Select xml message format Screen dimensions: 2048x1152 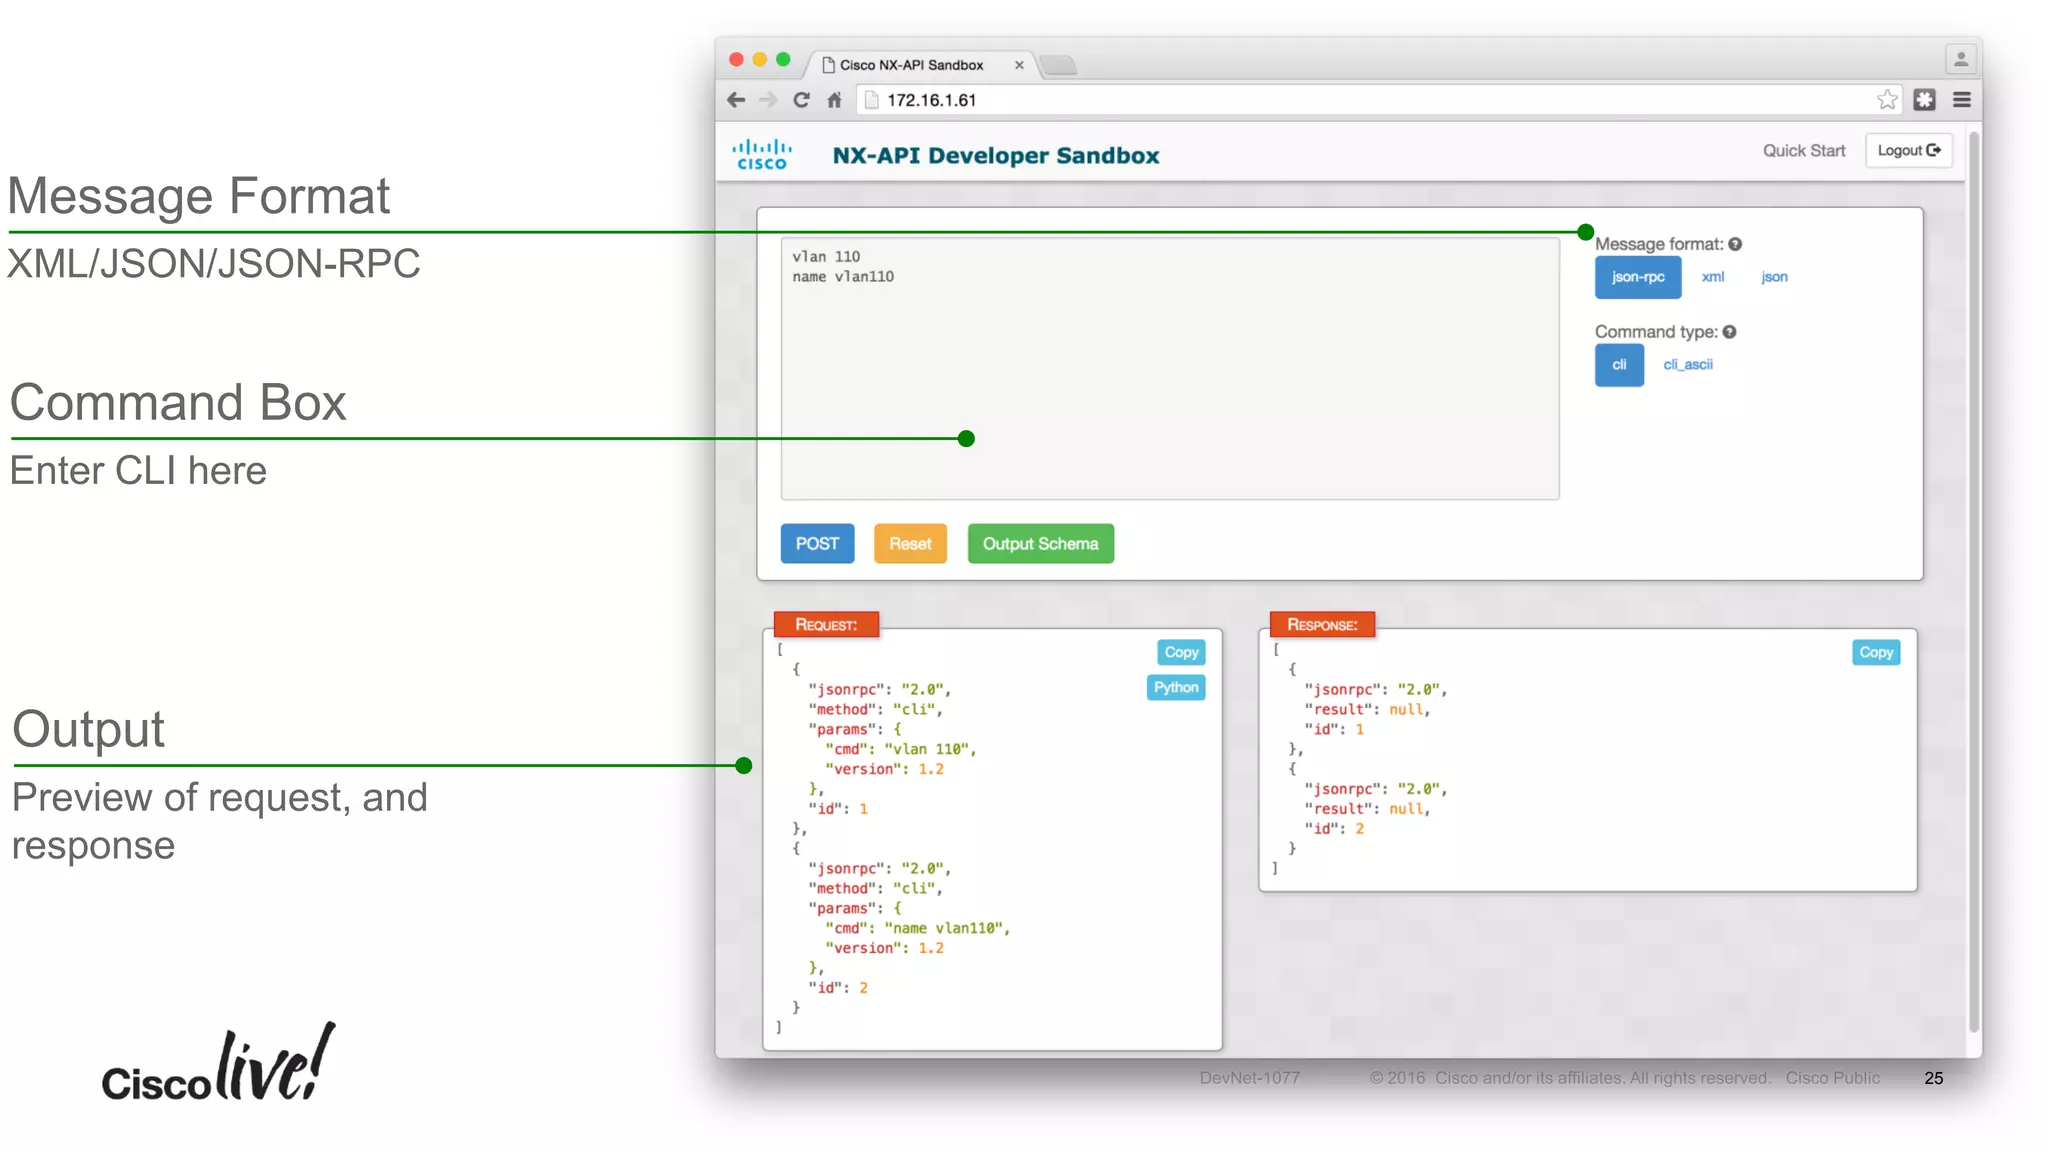(x=1712, y=277)
